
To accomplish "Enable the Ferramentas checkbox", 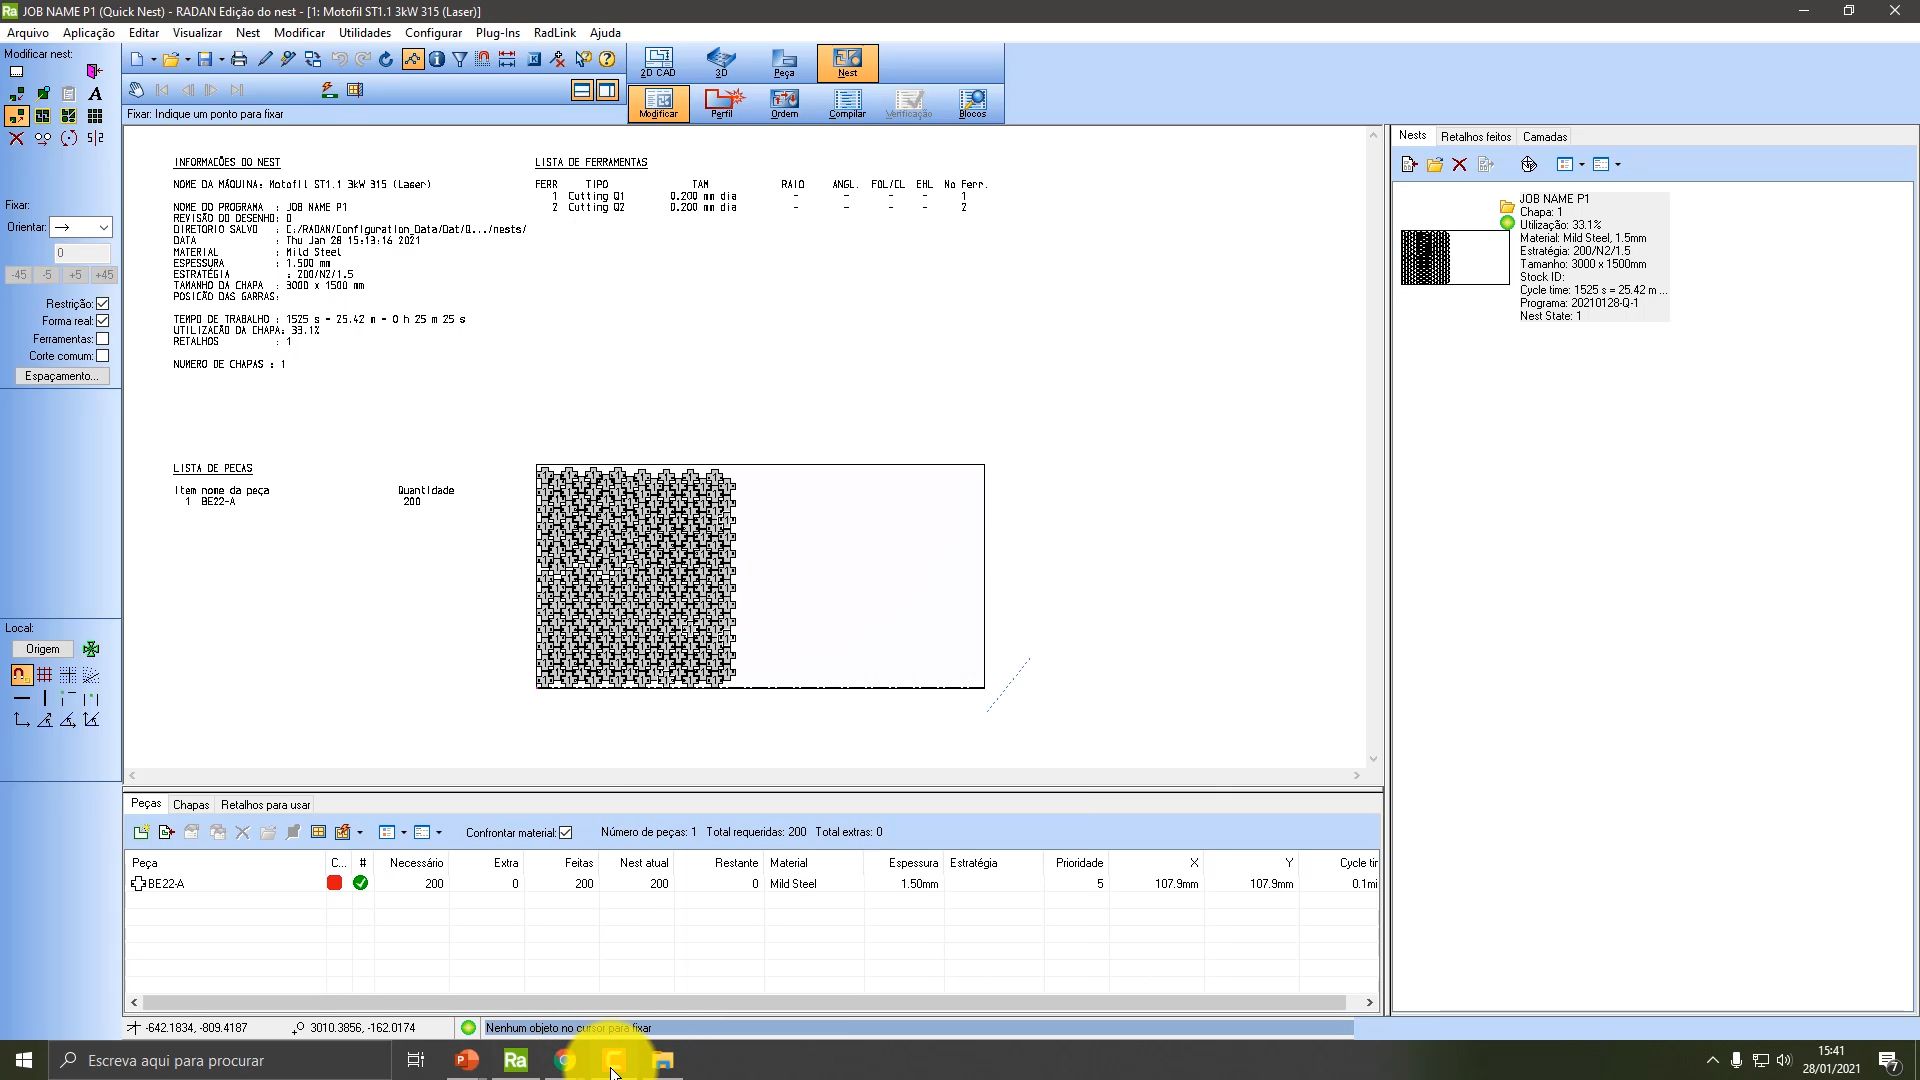I will point(103,339).
